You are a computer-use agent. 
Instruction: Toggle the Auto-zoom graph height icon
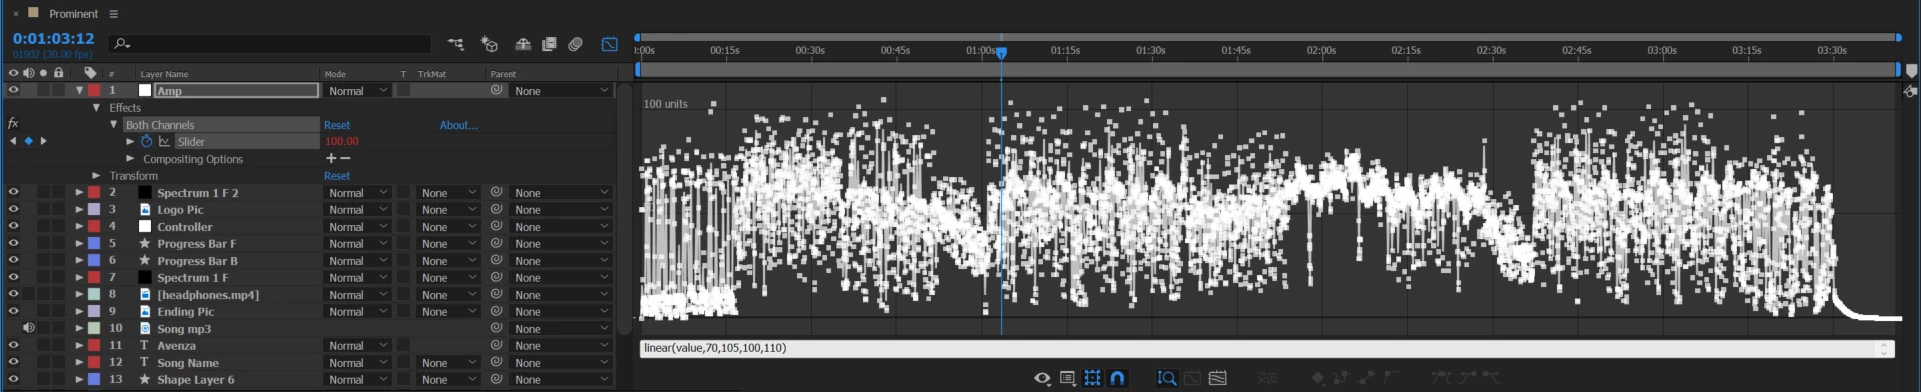(x=1166, y=378)
